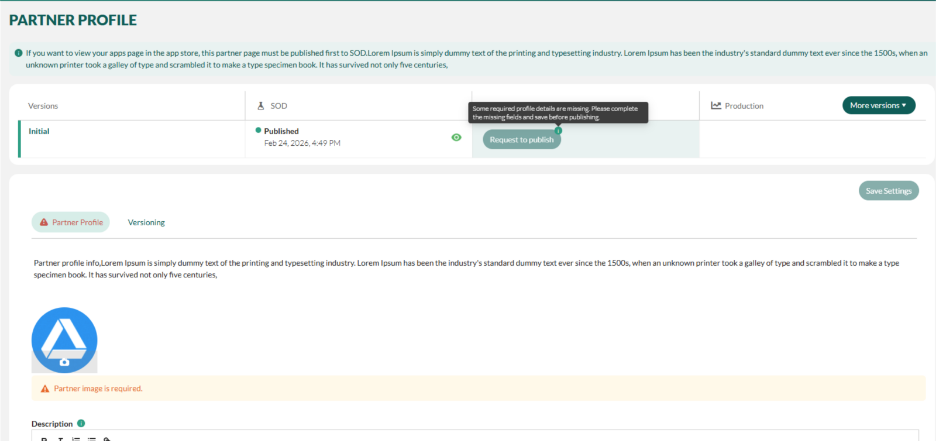Click the Production column header
The height and width of the screenshot is (441, 936).
coord(743,105)
